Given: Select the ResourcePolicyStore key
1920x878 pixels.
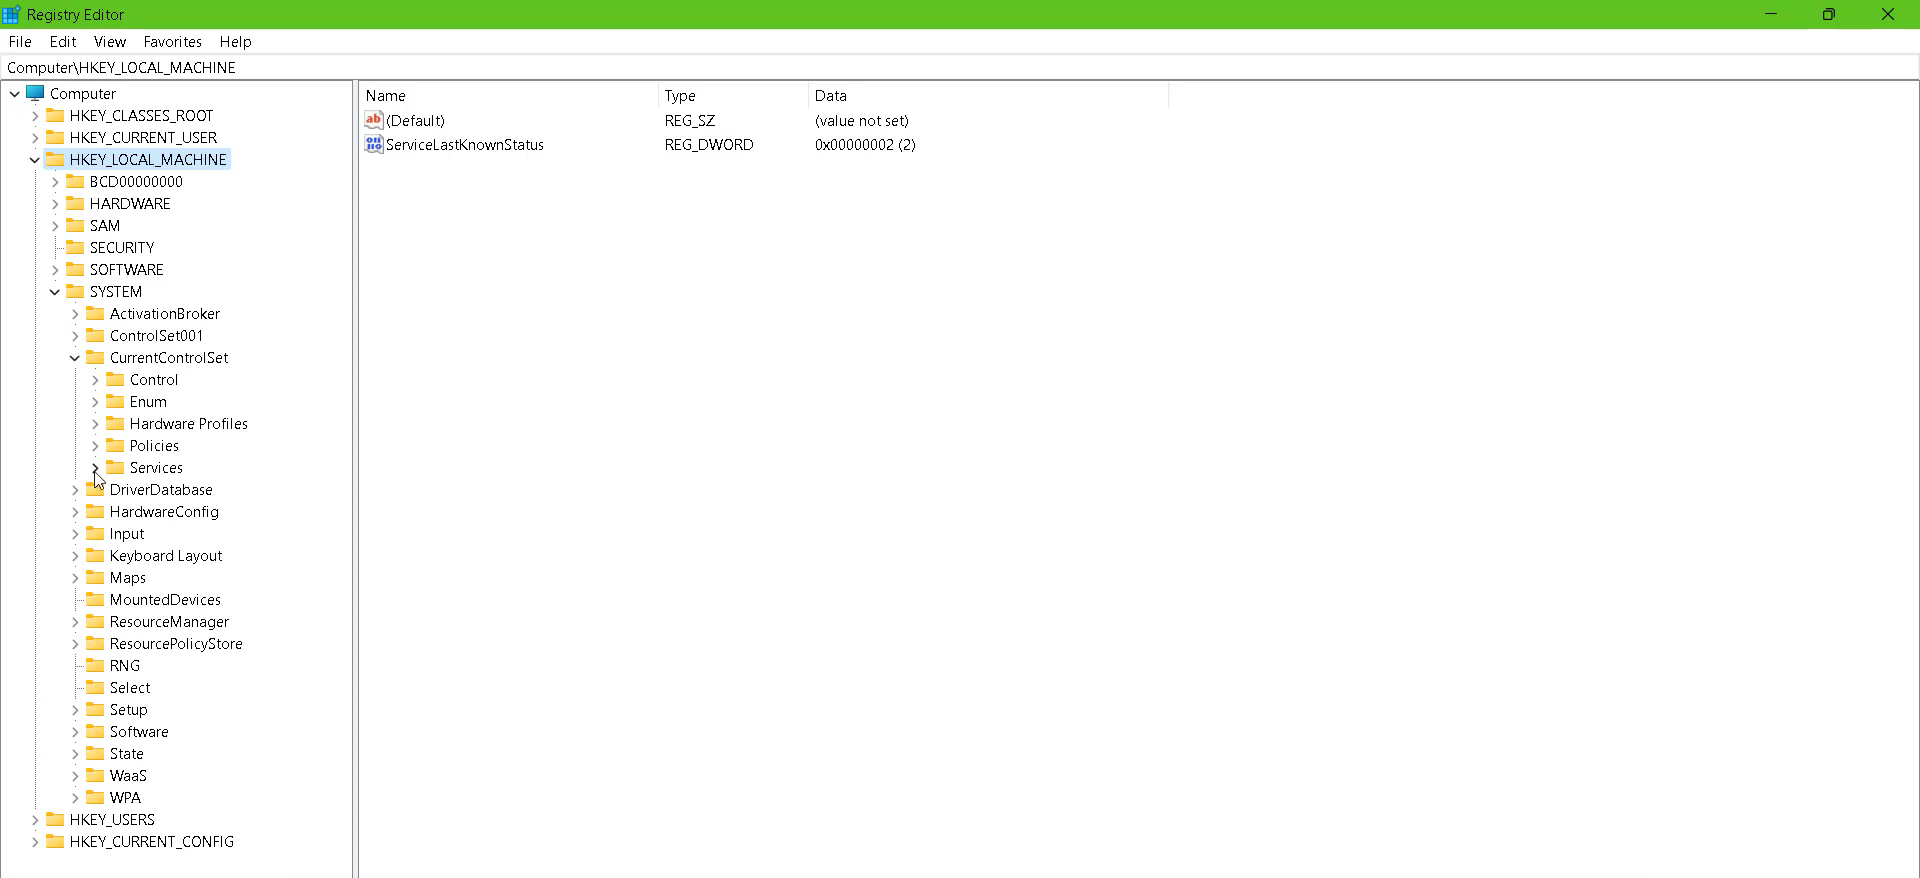Looking at the screenshot, I should [x=176, y=644].
